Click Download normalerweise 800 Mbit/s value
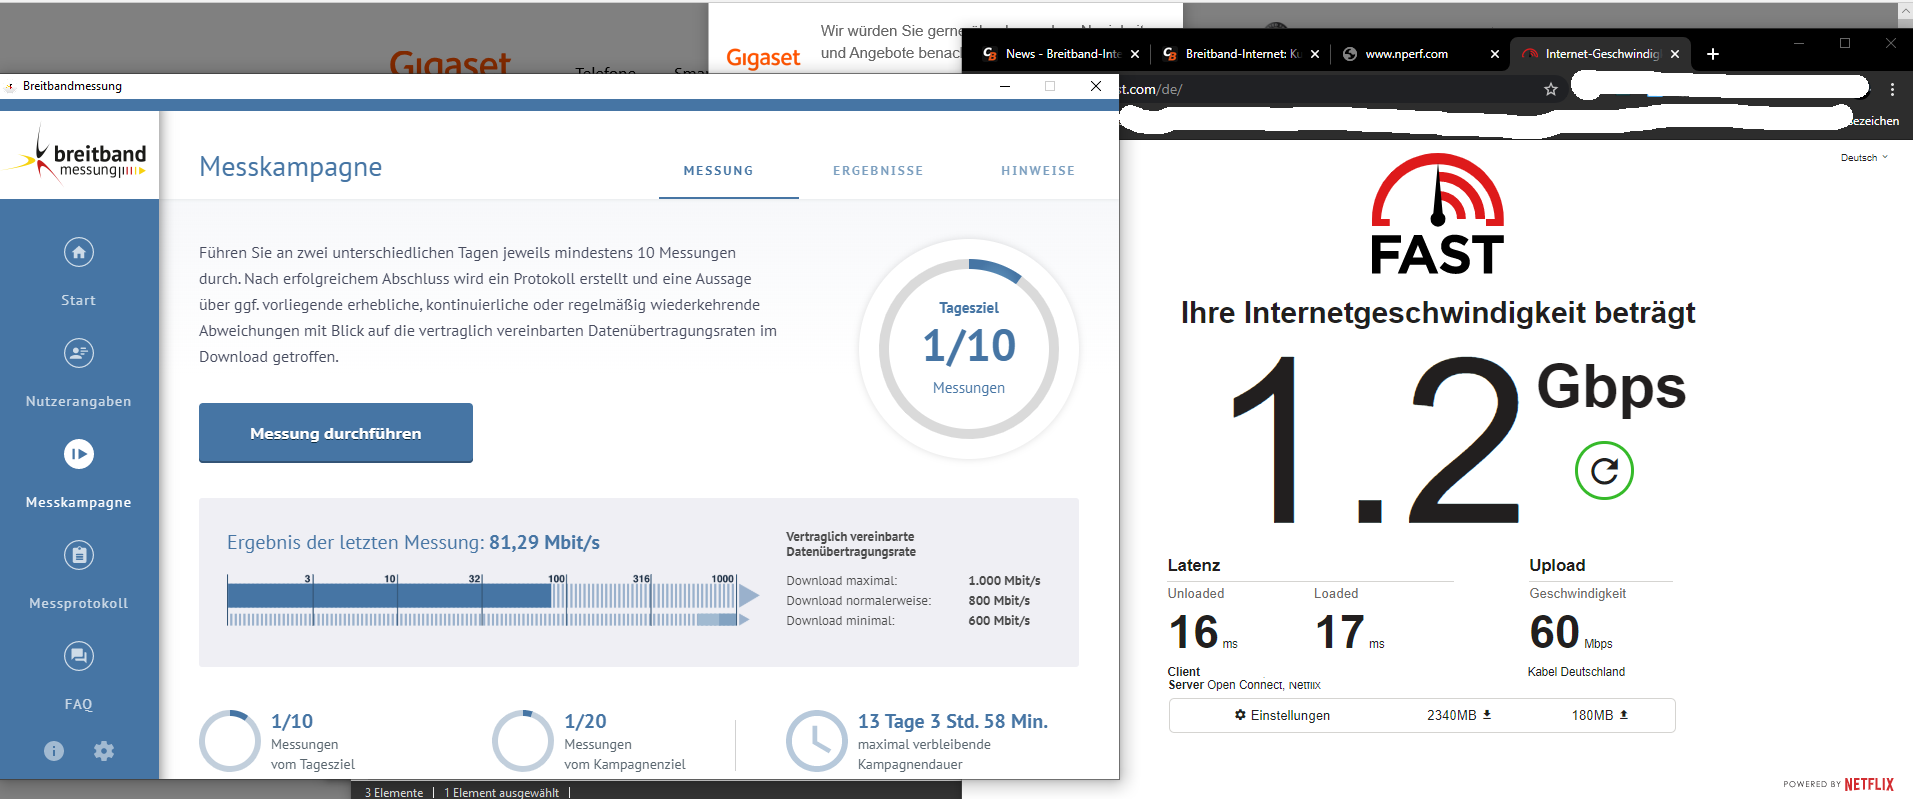 click(999, 601)
